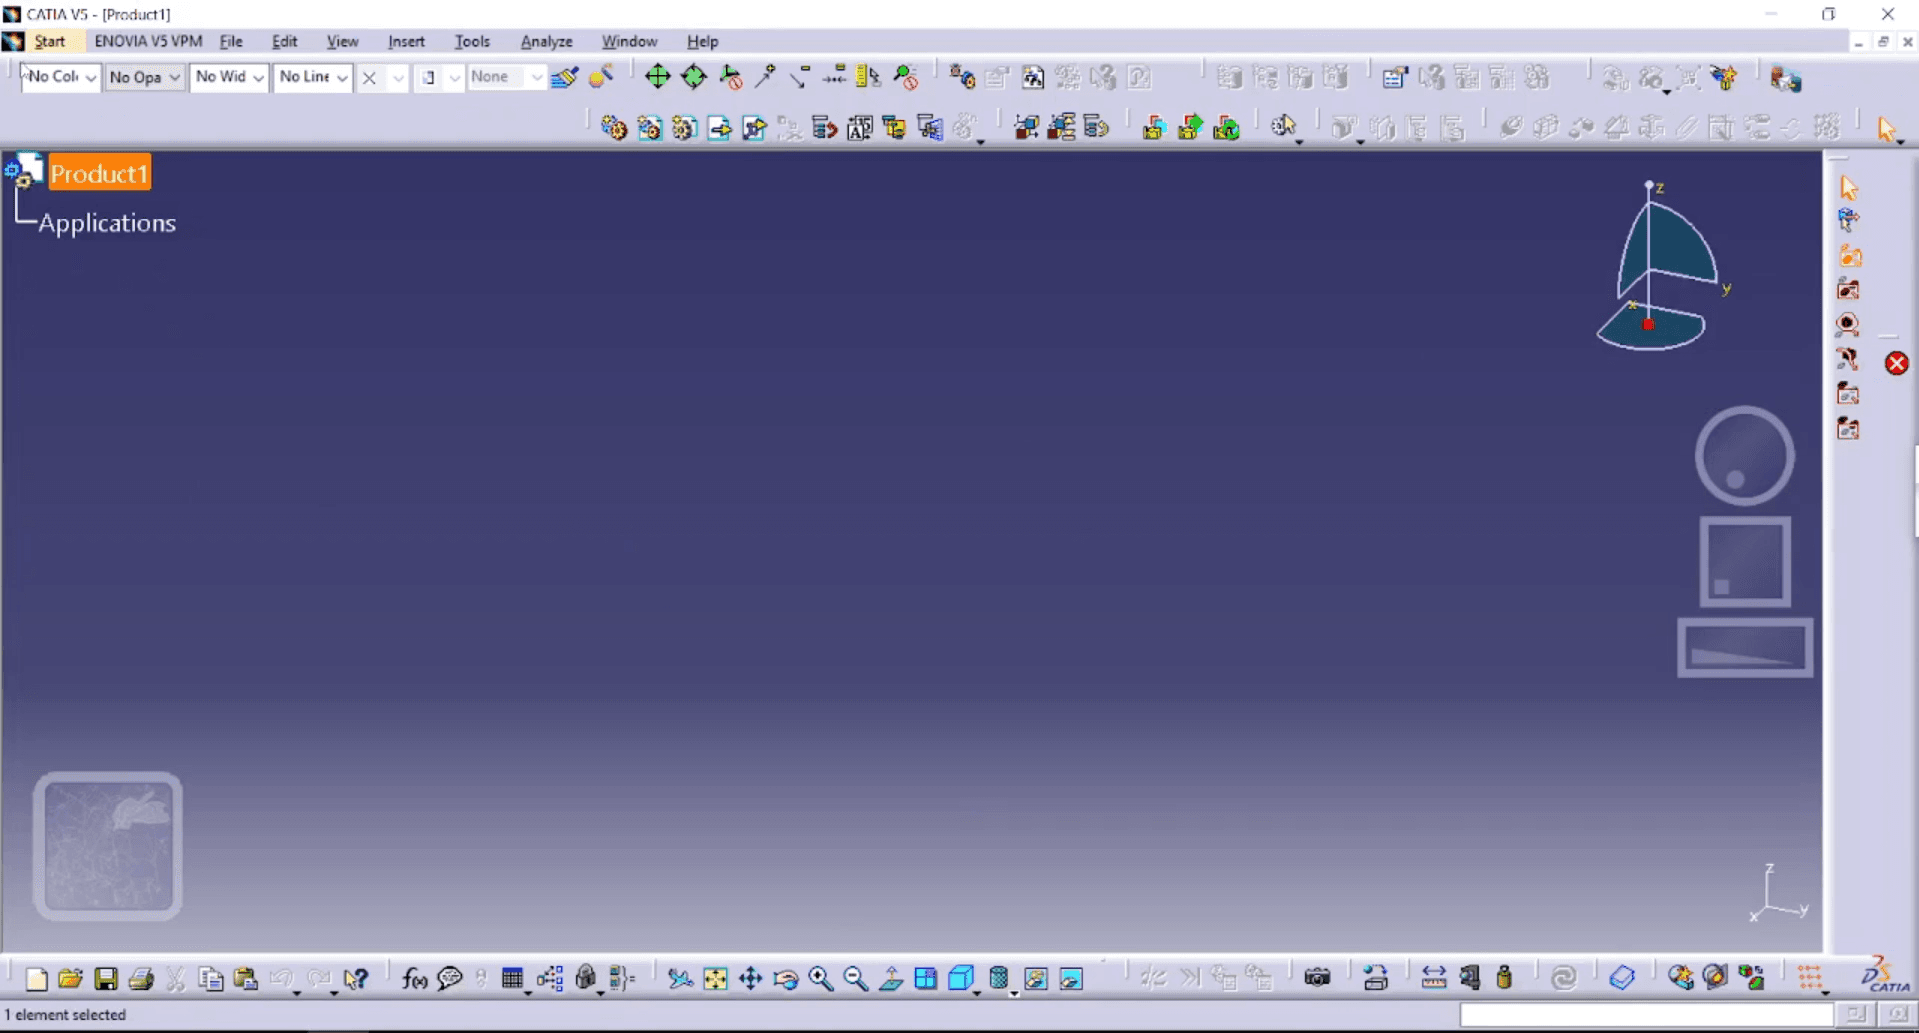Toggle multi-view display mode
1919x1033 pixels.
925,978
